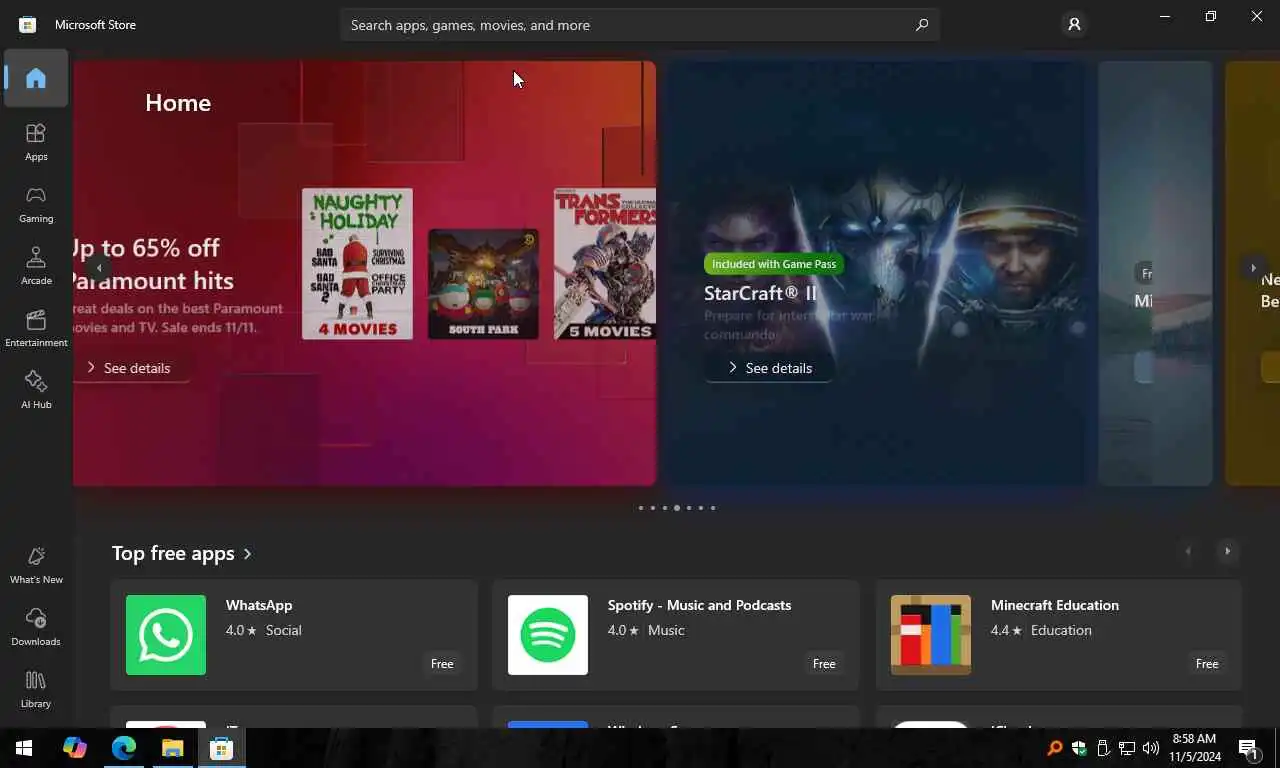
Task: Select the fifth carousel page dot
Action: [689, 508]
